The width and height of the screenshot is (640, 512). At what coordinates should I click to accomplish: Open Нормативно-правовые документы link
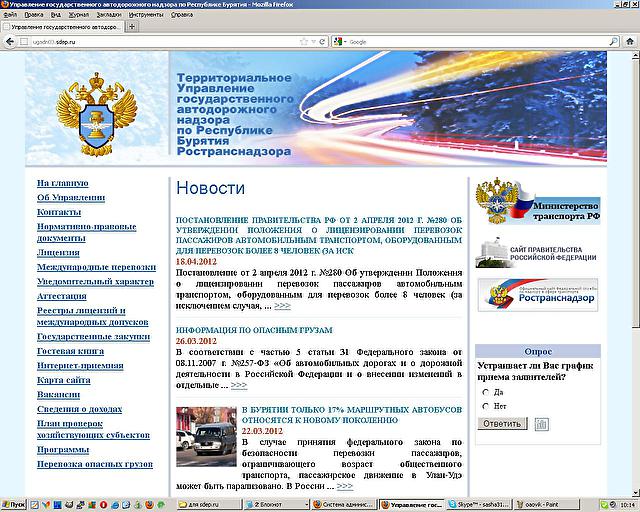tap(87, 232)
